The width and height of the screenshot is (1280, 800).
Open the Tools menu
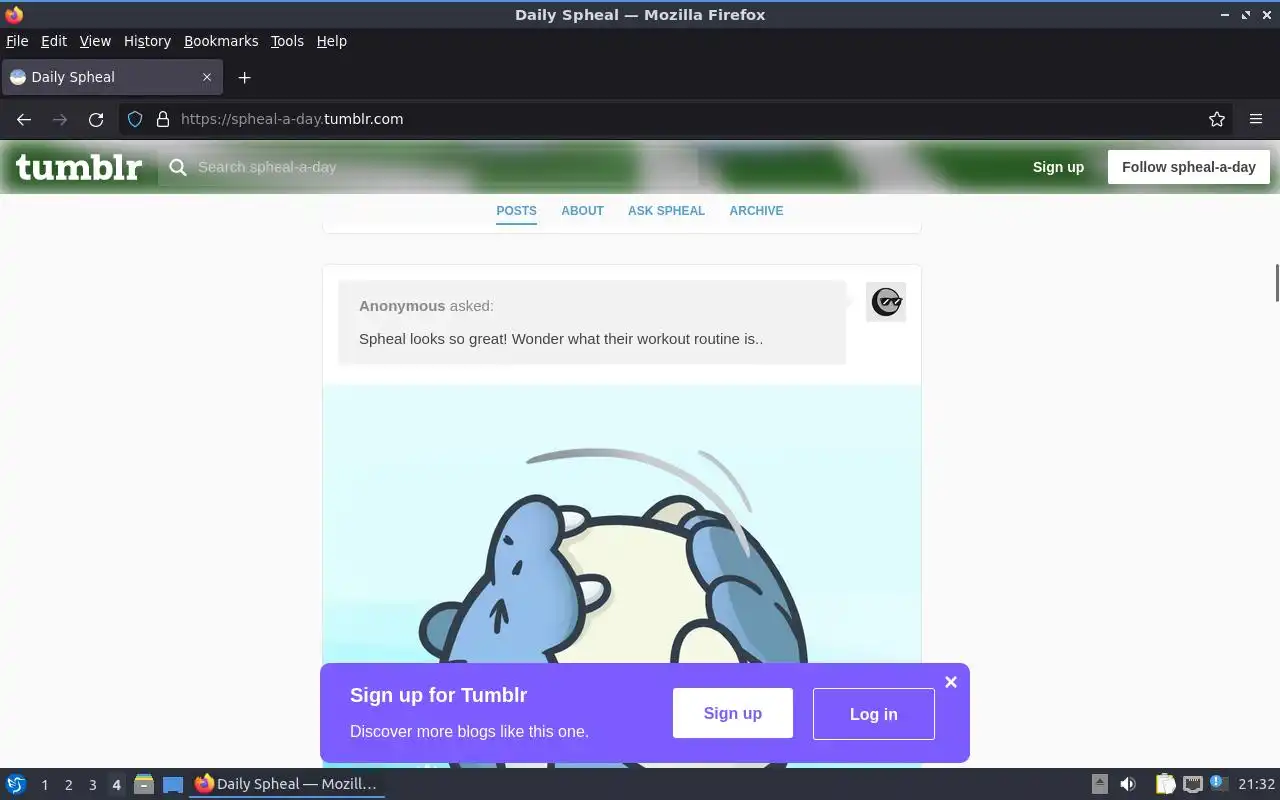click(x=287, y=41)
